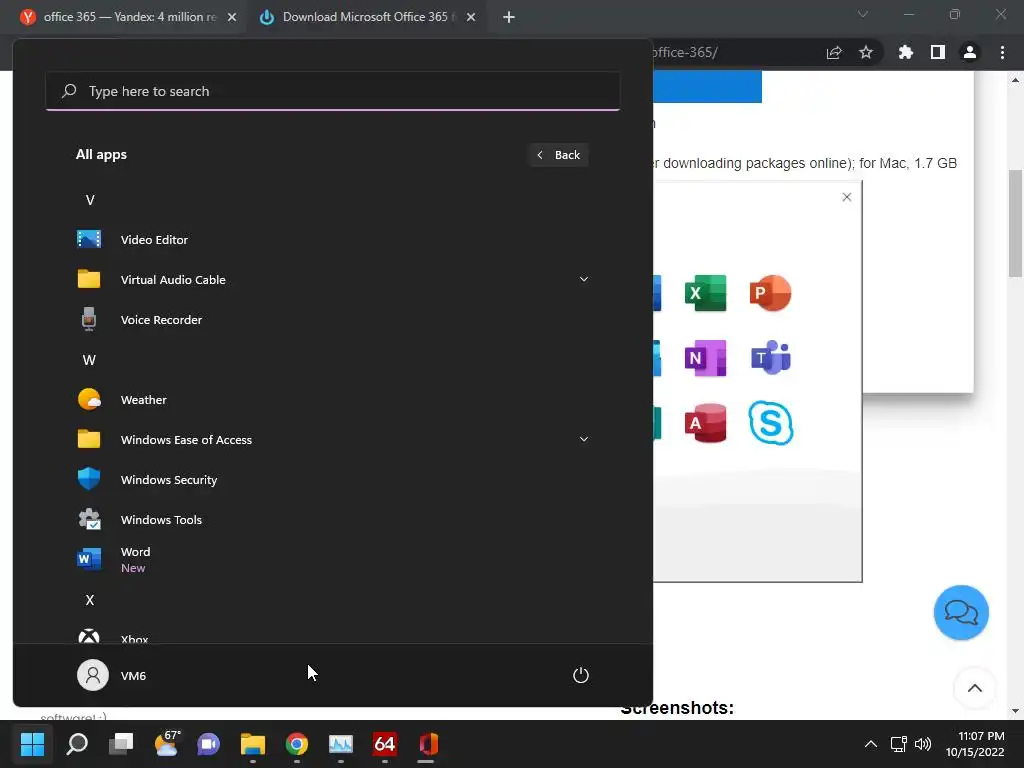Open Chat app on taskbar

pos(208,744)
